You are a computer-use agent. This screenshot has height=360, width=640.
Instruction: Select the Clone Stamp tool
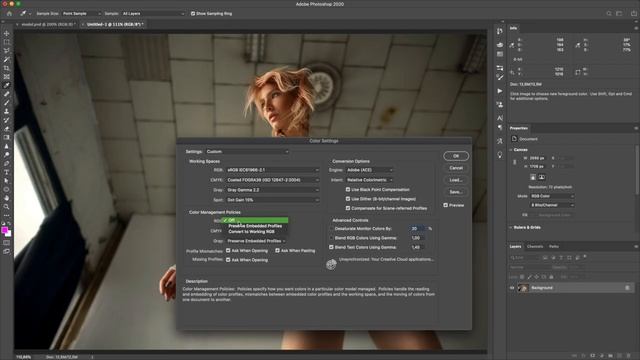(x=7, y=111)
